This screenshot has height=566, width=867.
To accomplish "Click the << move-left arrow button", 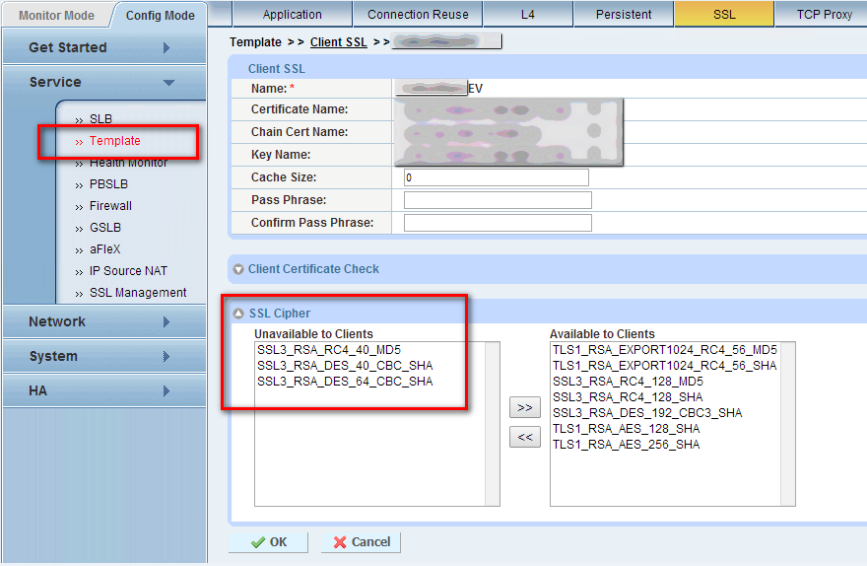I will 524,437.
